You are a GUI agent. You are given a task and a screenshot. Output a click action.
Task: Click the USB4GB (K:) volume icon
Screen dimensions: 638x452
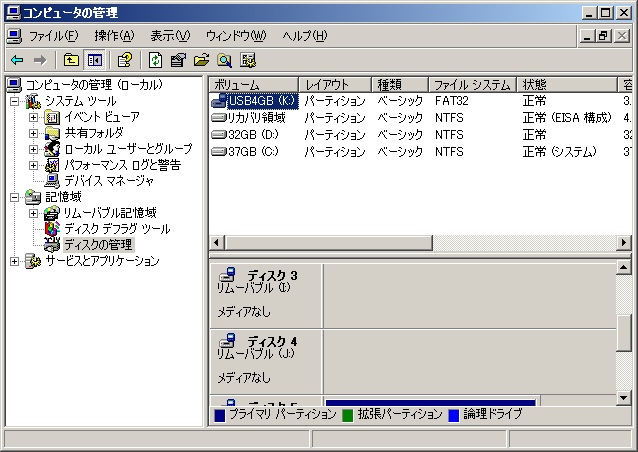219,100
